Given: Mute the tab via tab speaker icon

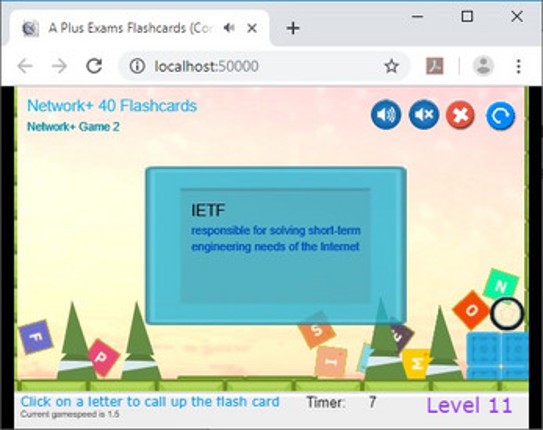Looking at the screenshot, I should (x=229, y=28).
